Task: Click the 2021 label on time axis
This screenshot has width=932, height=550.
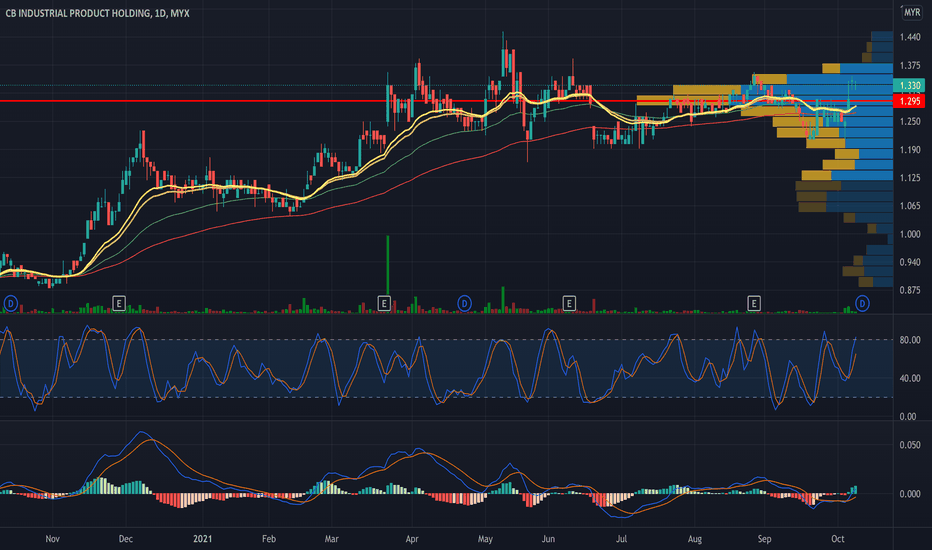Action: tap(202, 539)
